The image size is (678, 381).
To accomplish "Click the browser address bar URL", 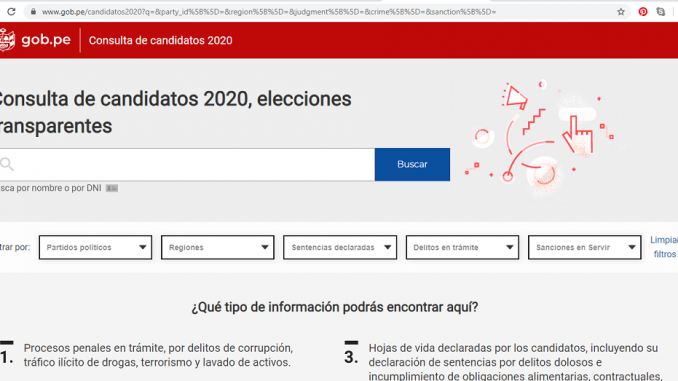I will click(x=269, y=12).
